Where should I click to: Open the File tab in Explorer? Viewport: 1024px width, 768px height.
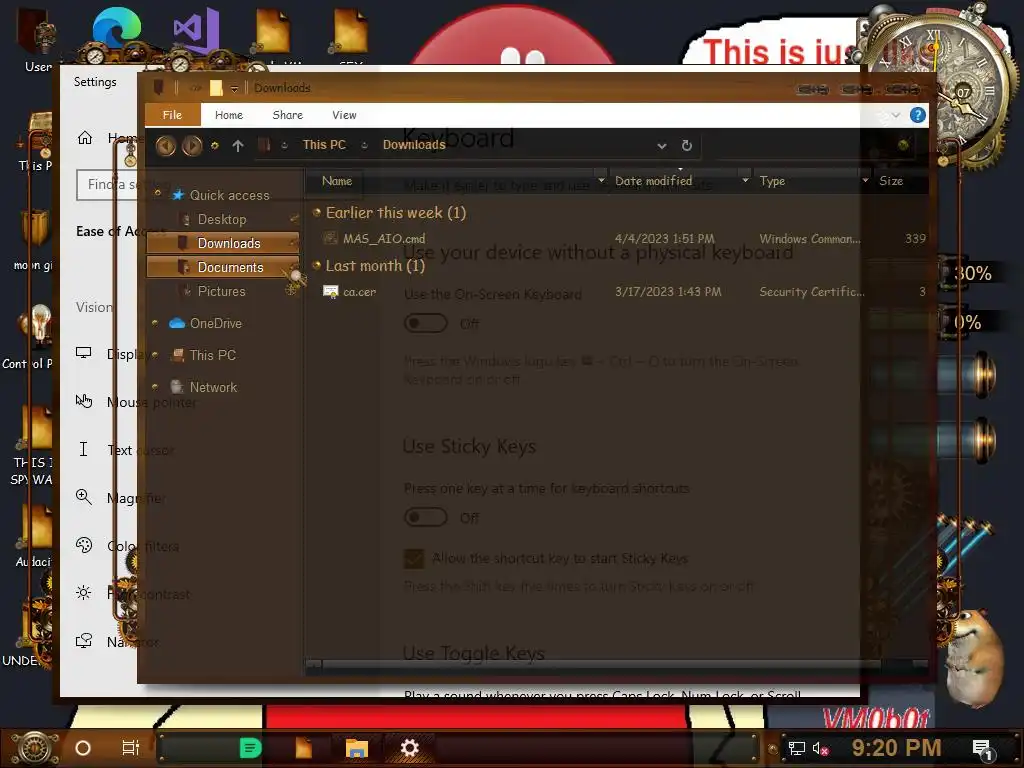pos(172,115)
